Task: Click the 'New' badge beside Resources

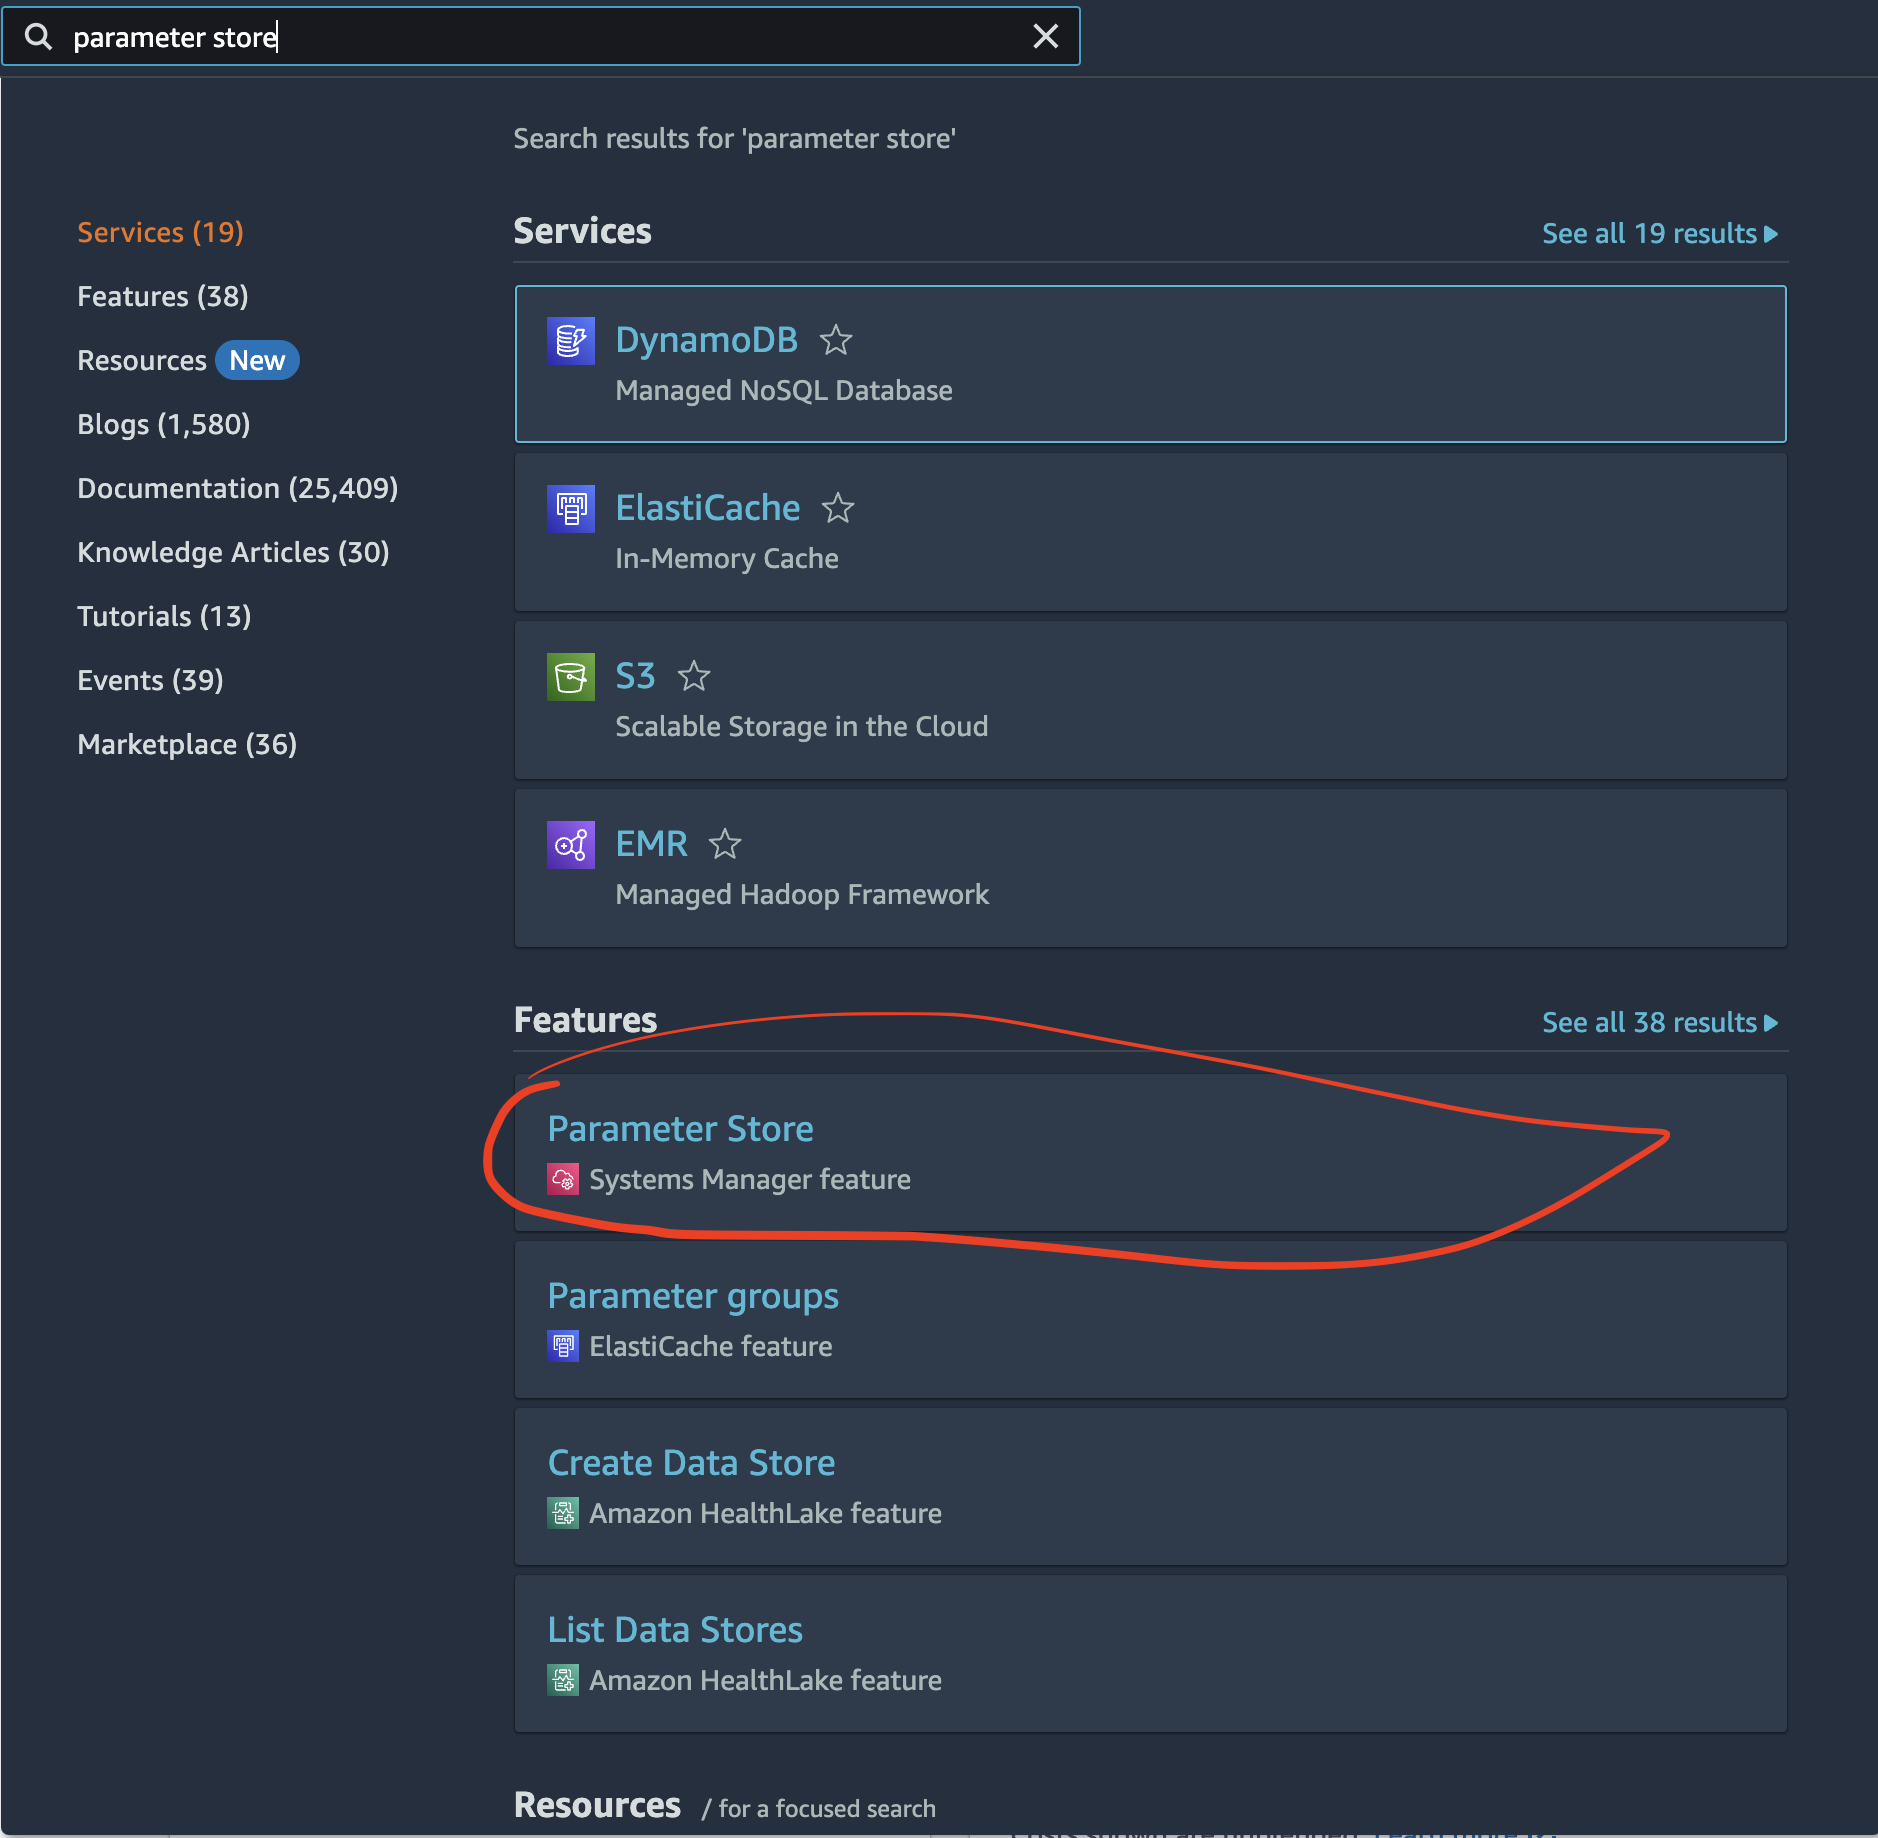Action: [x=257, y=360]
